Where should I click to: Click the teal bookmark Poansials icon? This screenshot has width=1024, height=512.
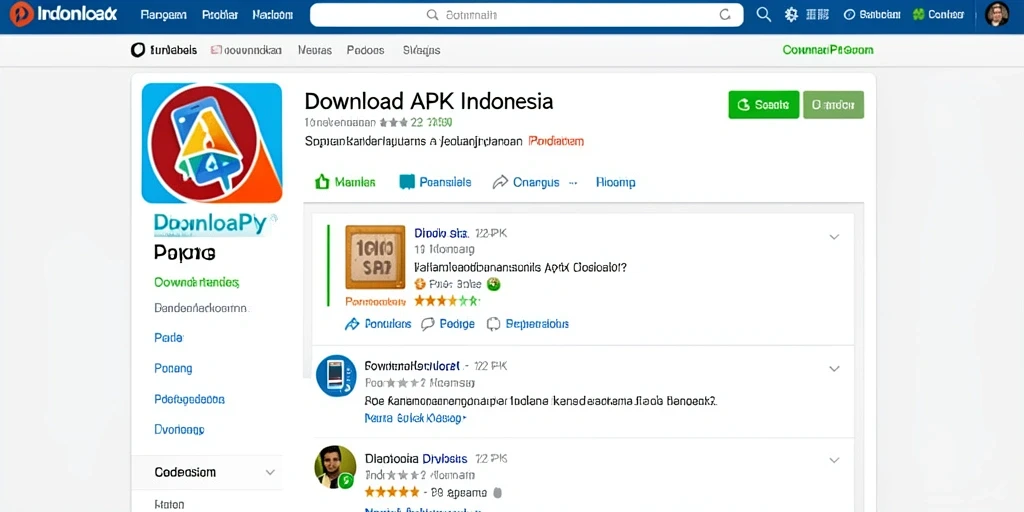(x=407, y=182)
